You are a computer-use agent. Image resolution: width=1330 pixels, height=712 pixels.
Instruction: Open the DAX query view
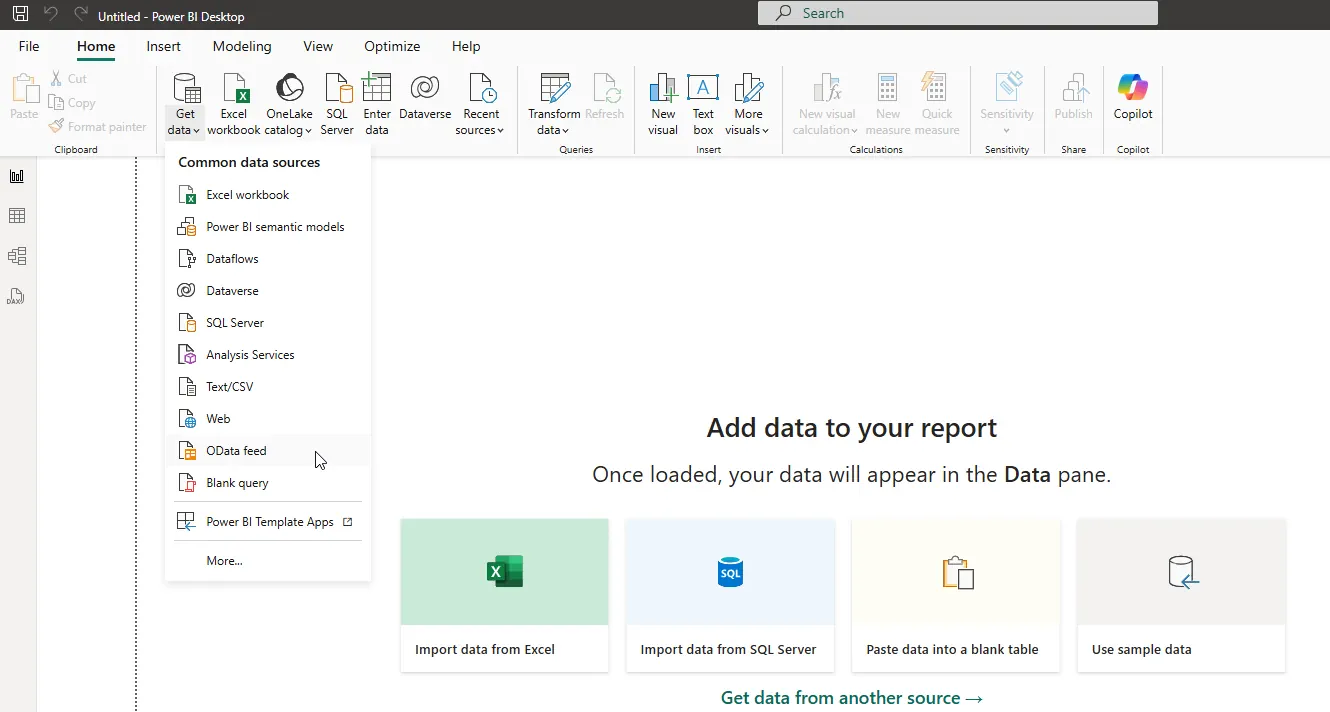pos(16,295)
